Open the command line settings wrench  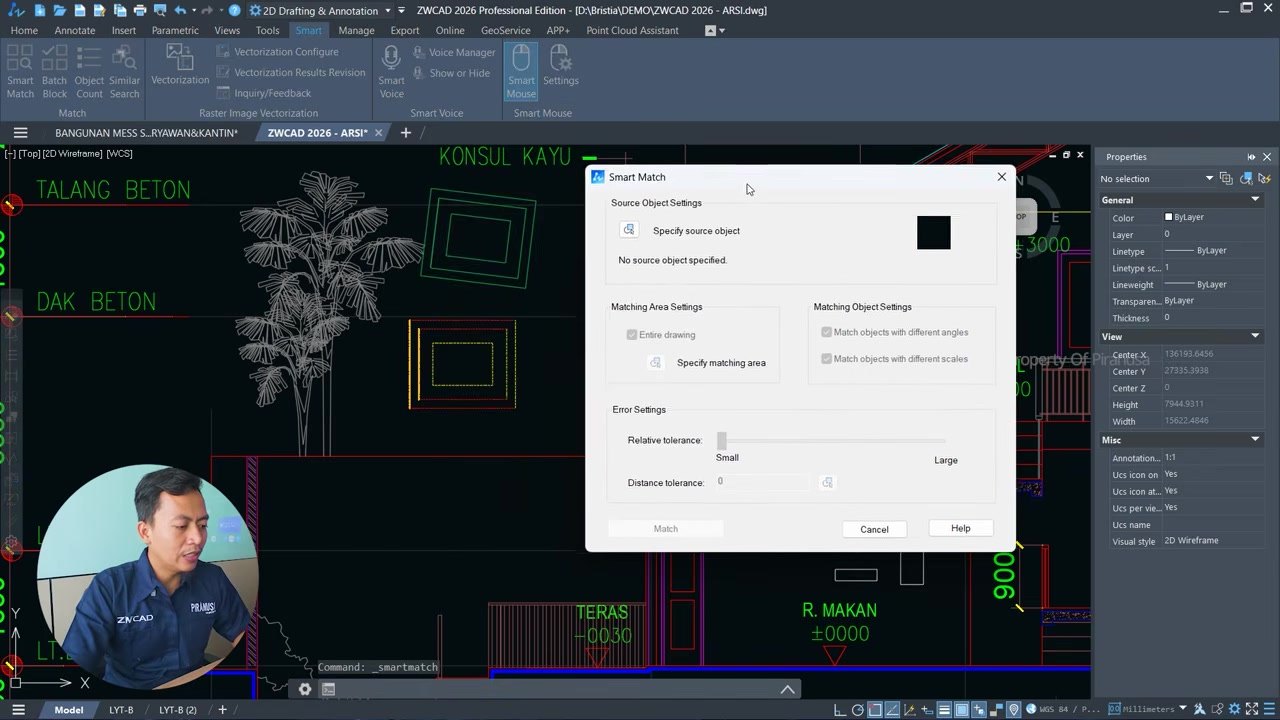coord(305,689)
